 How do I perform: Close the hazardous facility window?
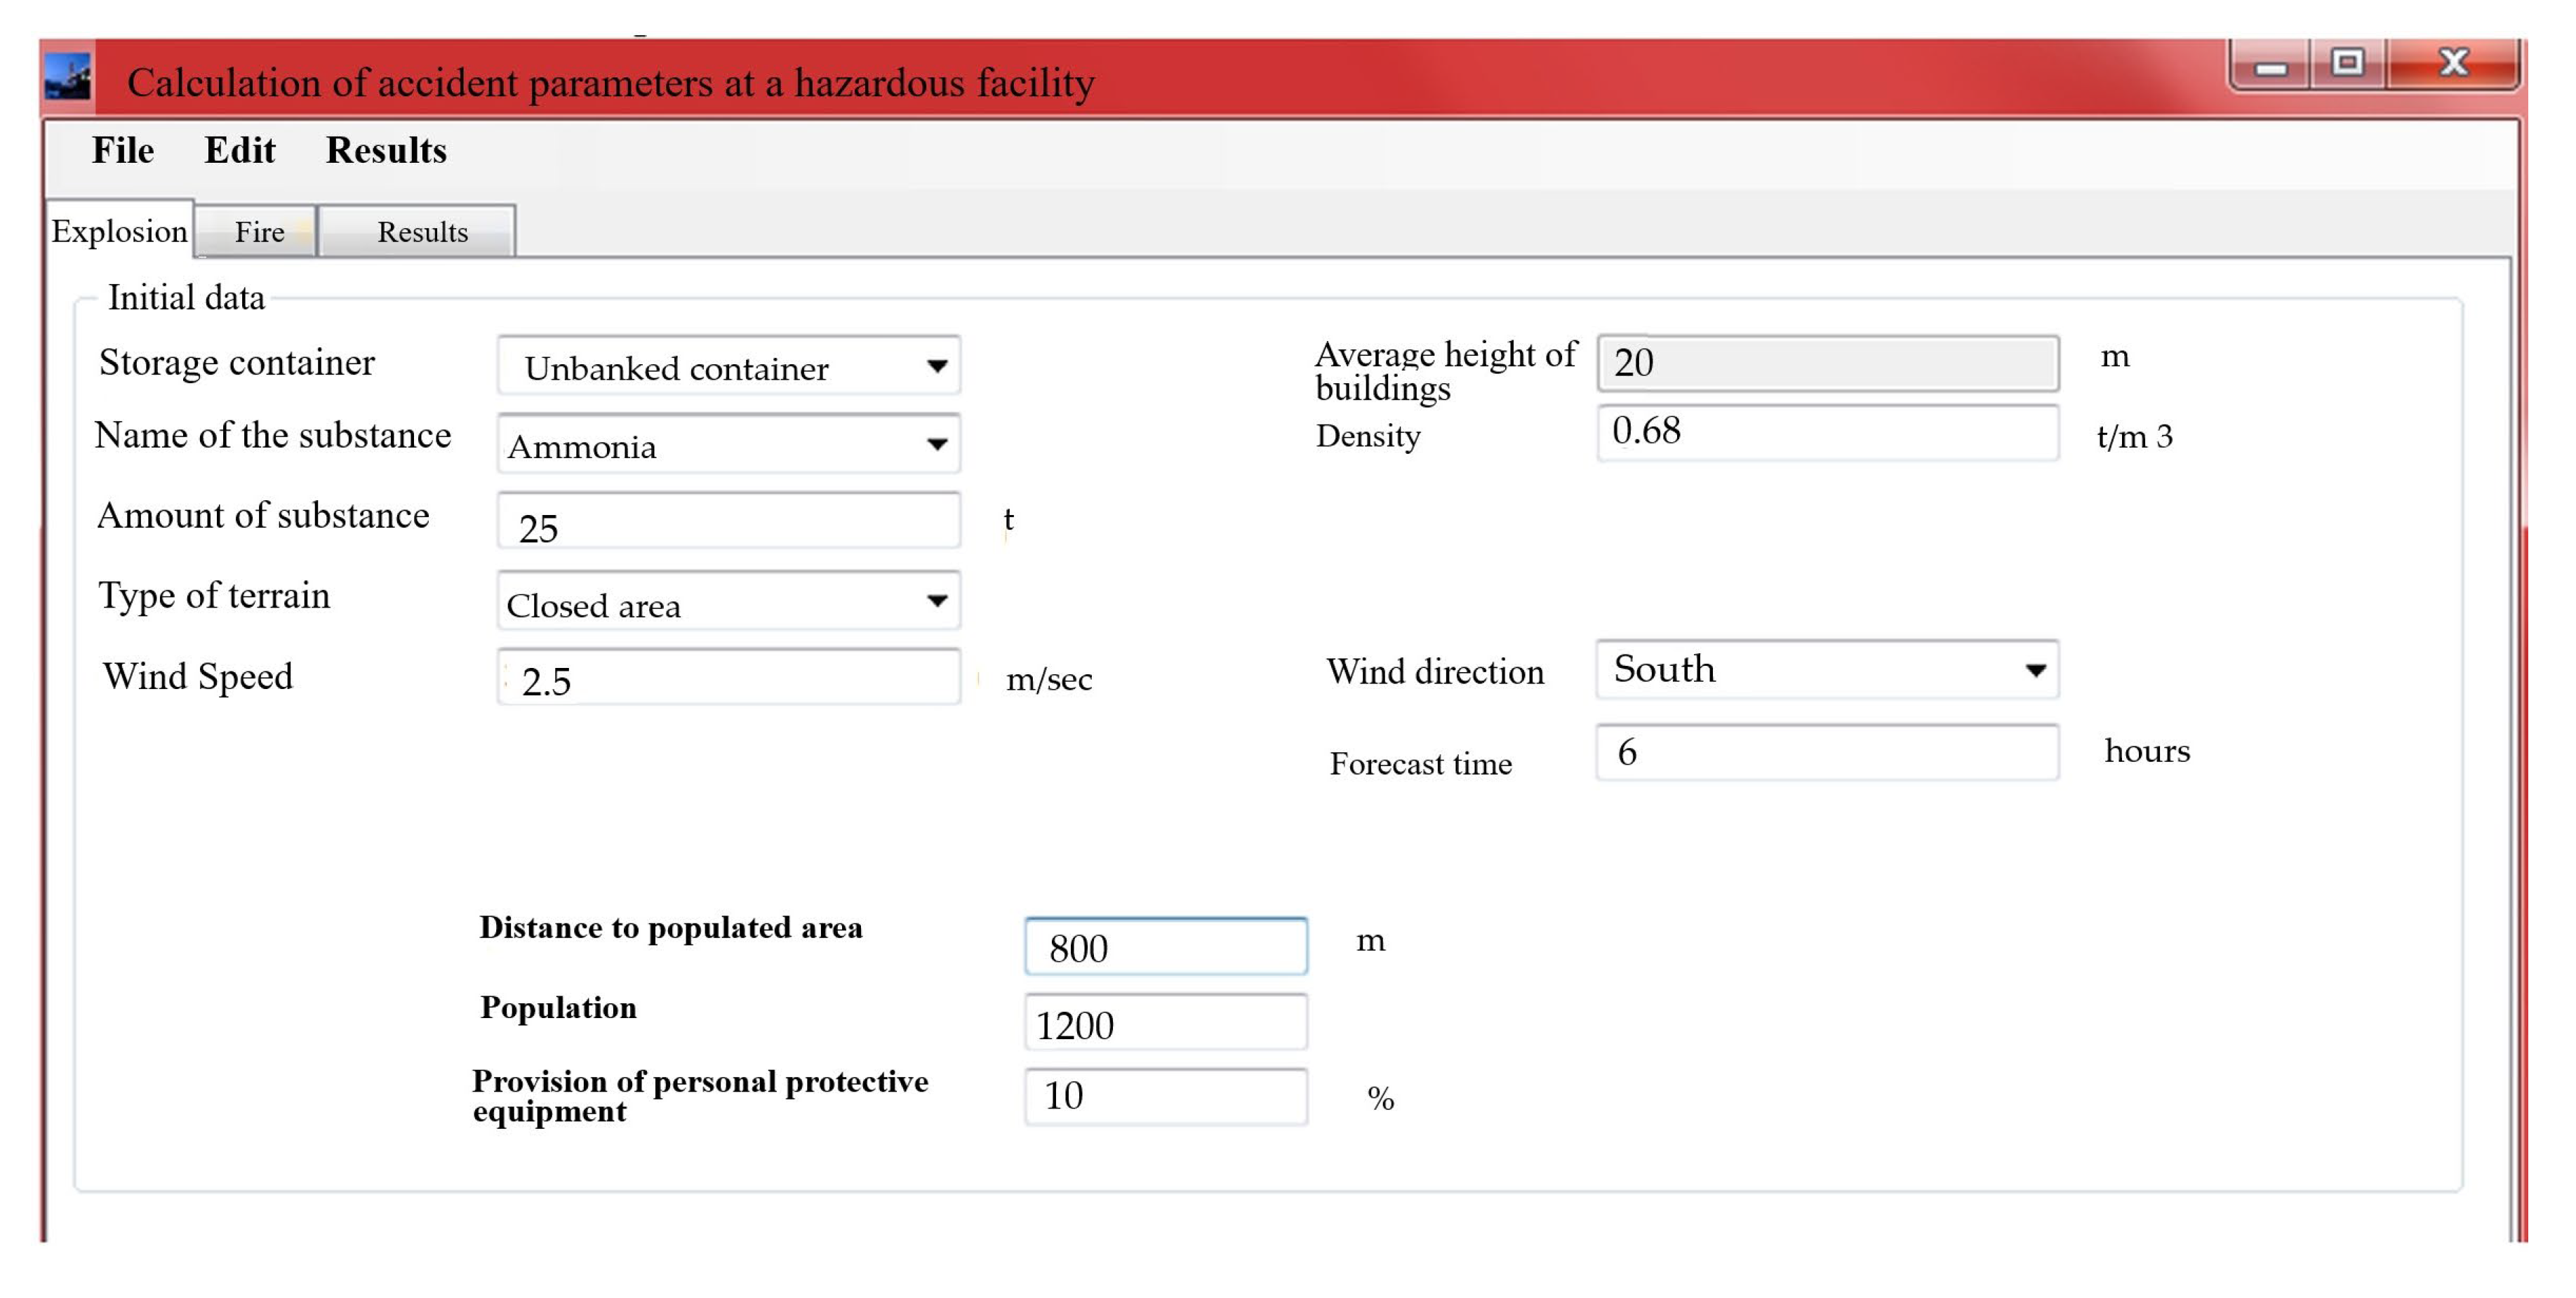coord(2453,64)
